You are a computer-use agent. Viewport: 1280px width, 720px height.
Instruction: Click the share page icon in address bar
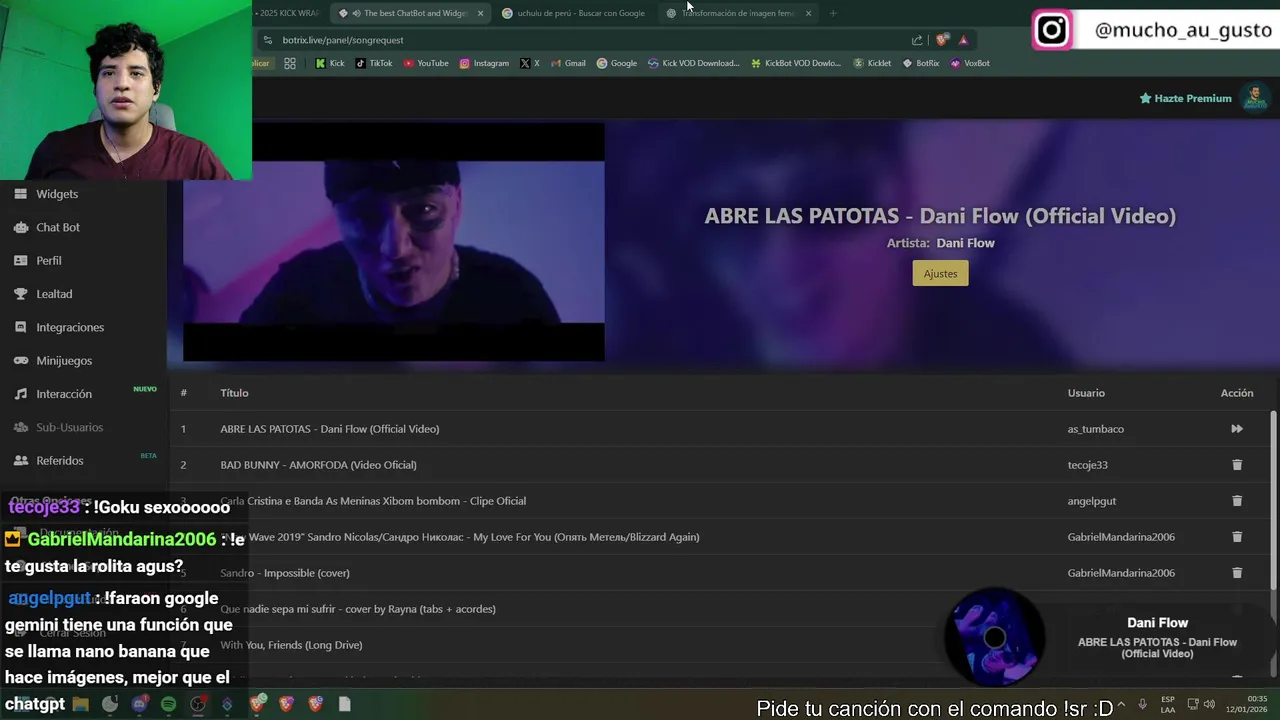click(917, 40)
